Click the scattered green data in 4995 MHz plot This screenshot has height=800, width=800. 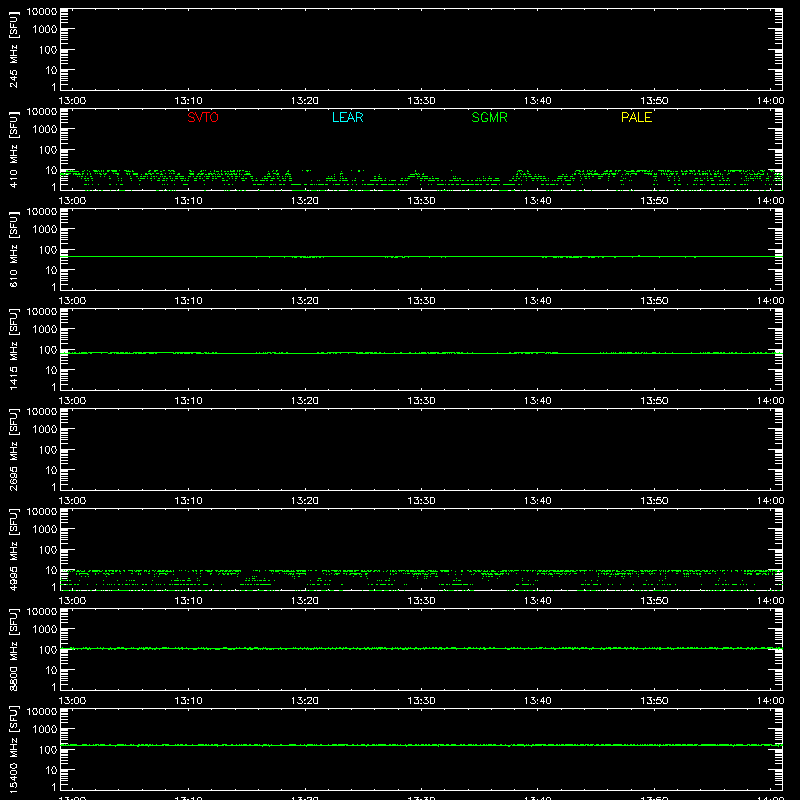click(421, 580)
